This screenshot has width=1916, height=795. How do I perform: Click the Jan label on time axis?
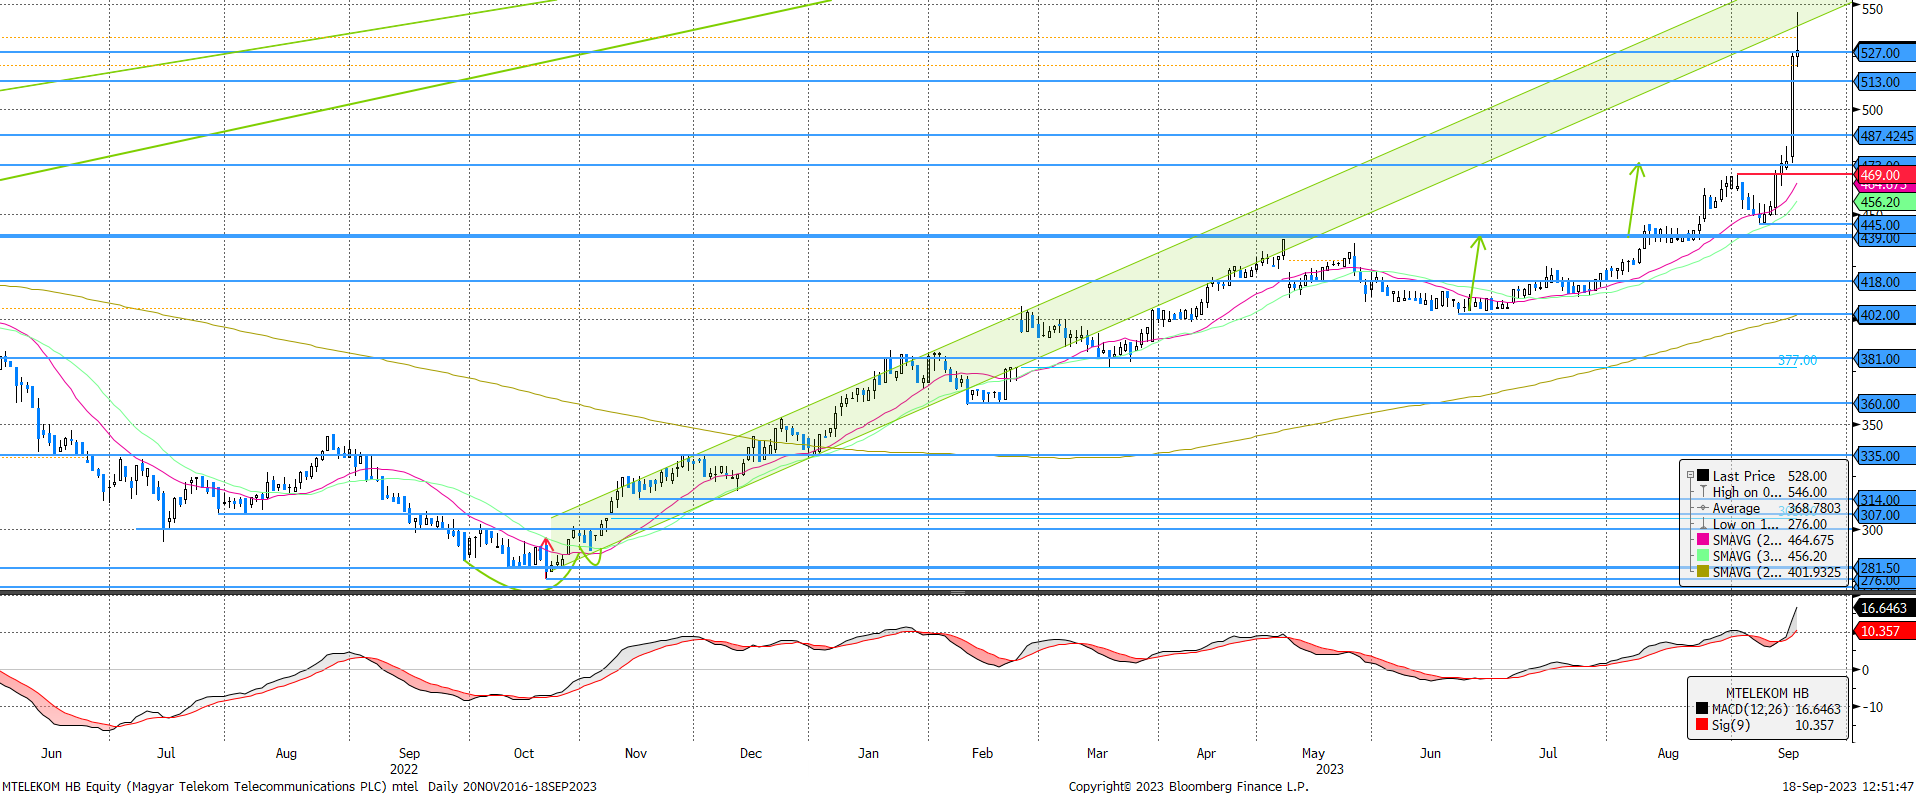(869, 753)
